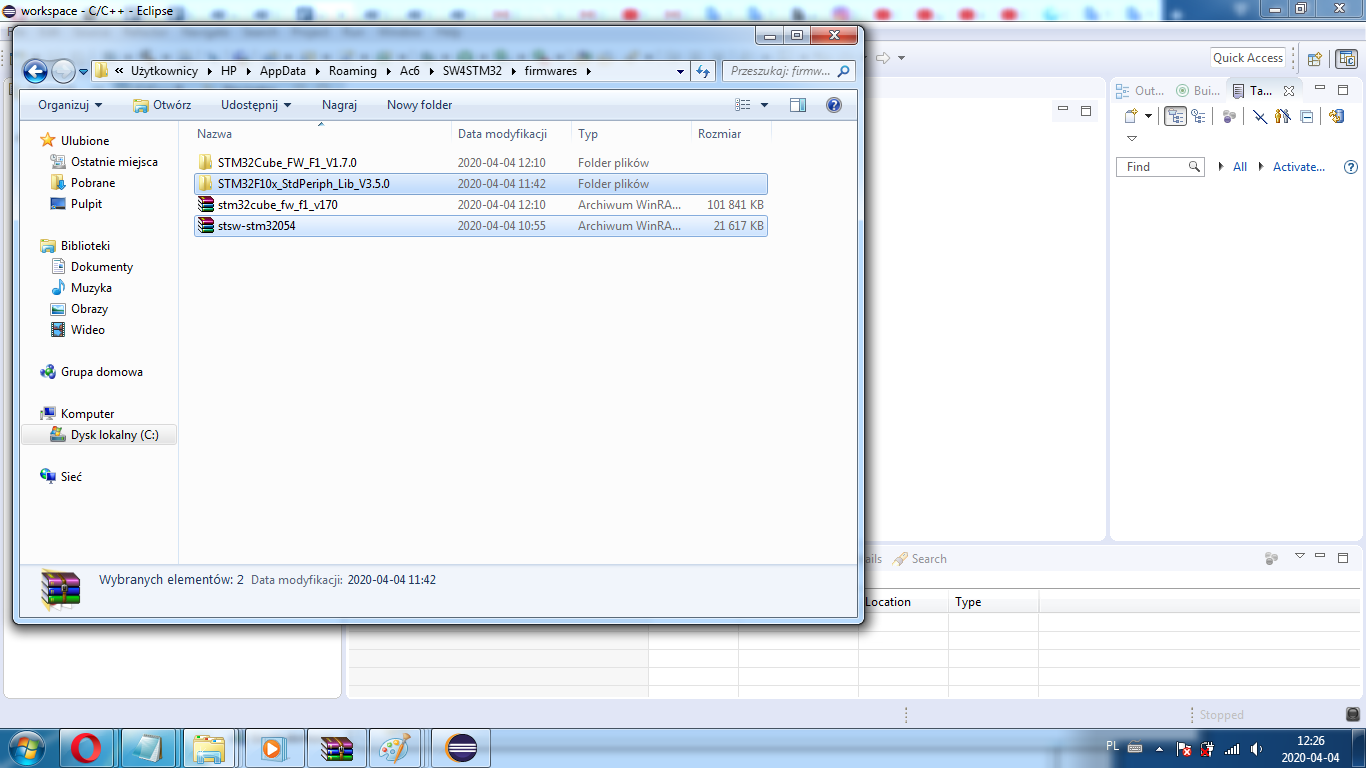The image size is (1366, 768).
Task: Click Explorer's Forward navigation arrow
Action: 63,71
